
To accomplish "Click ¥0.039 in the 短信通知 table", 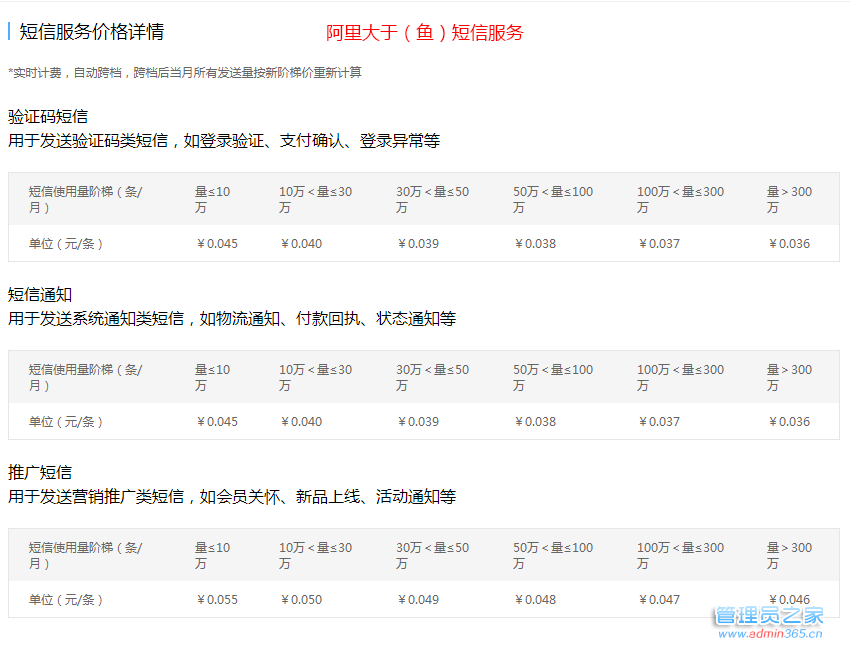I will click(418, 422).
